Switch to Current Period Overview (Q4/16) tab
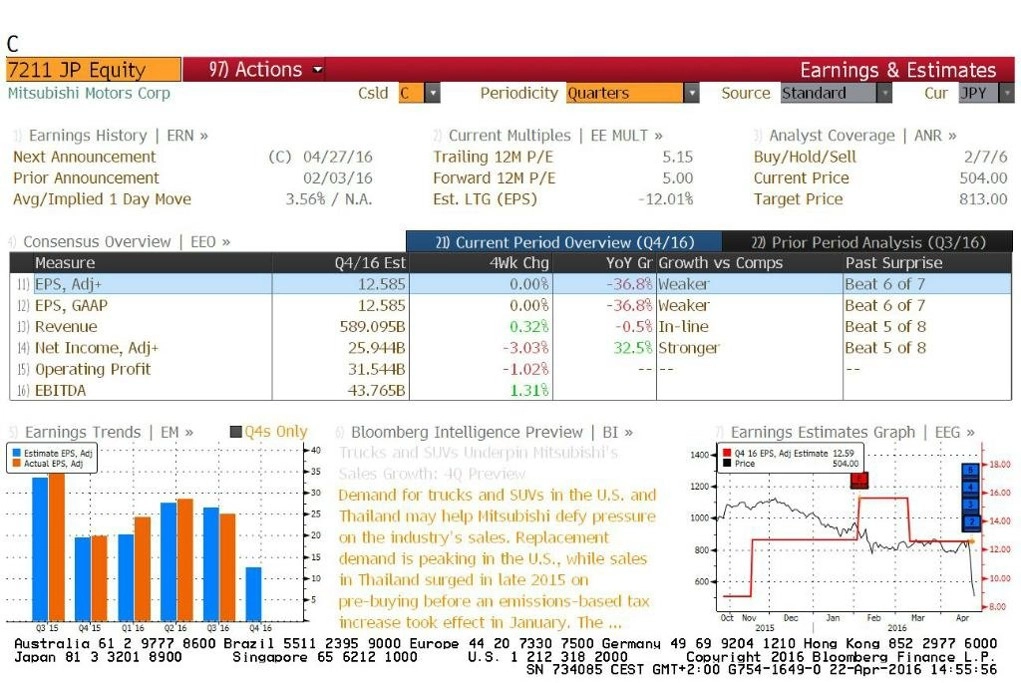The height and width of the screenshot is (683, 1021). (x=564, y=242)
